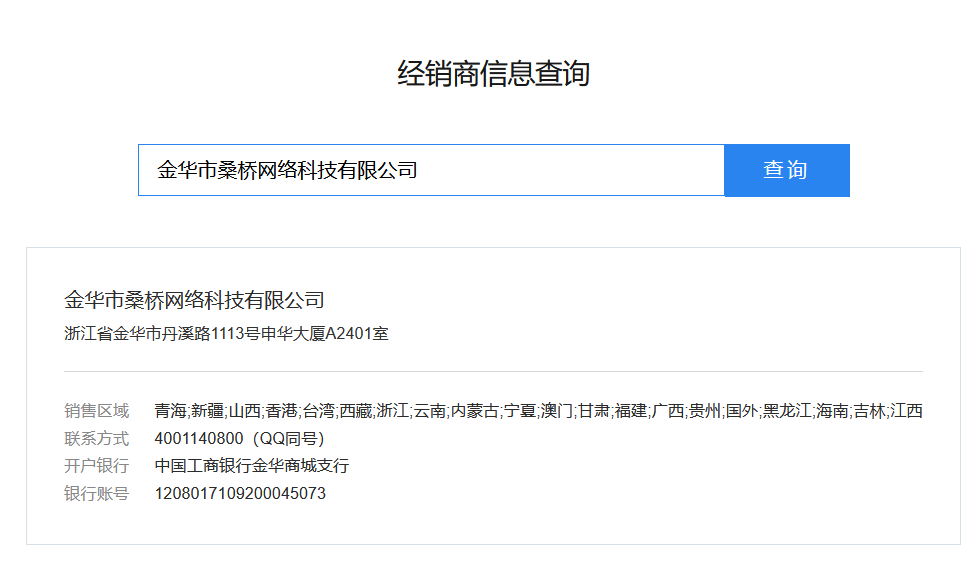The image size is (980, 585).
Task: Click the phone number 4001140800 (QQ同号)
Action: (239, 439)
